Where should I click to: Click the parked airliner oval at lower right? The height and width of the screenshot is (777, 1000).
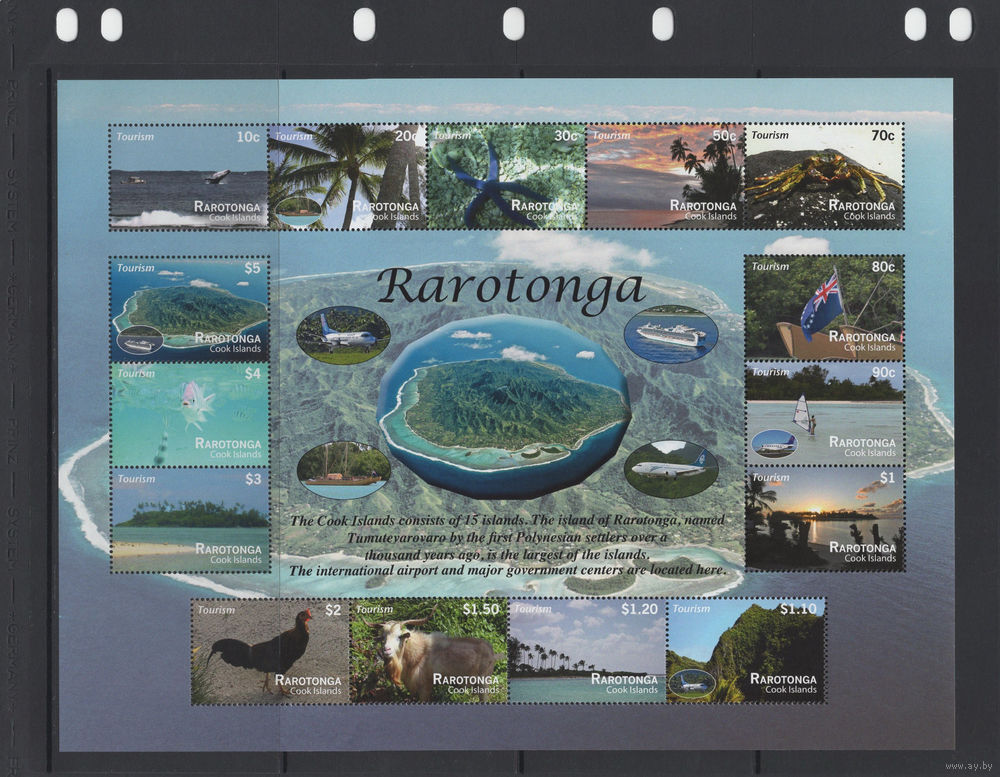tap(670, 468)
